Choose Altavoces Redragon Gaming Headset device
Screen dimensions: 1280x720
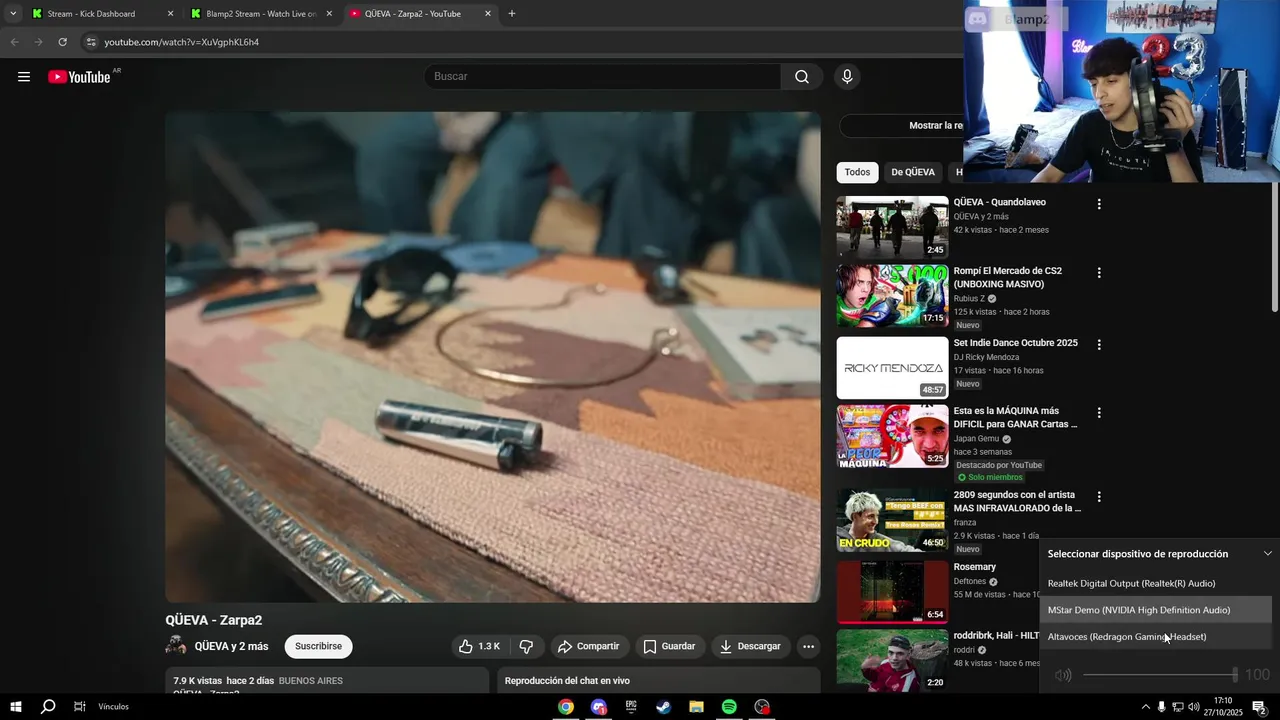click(1157, 637)
